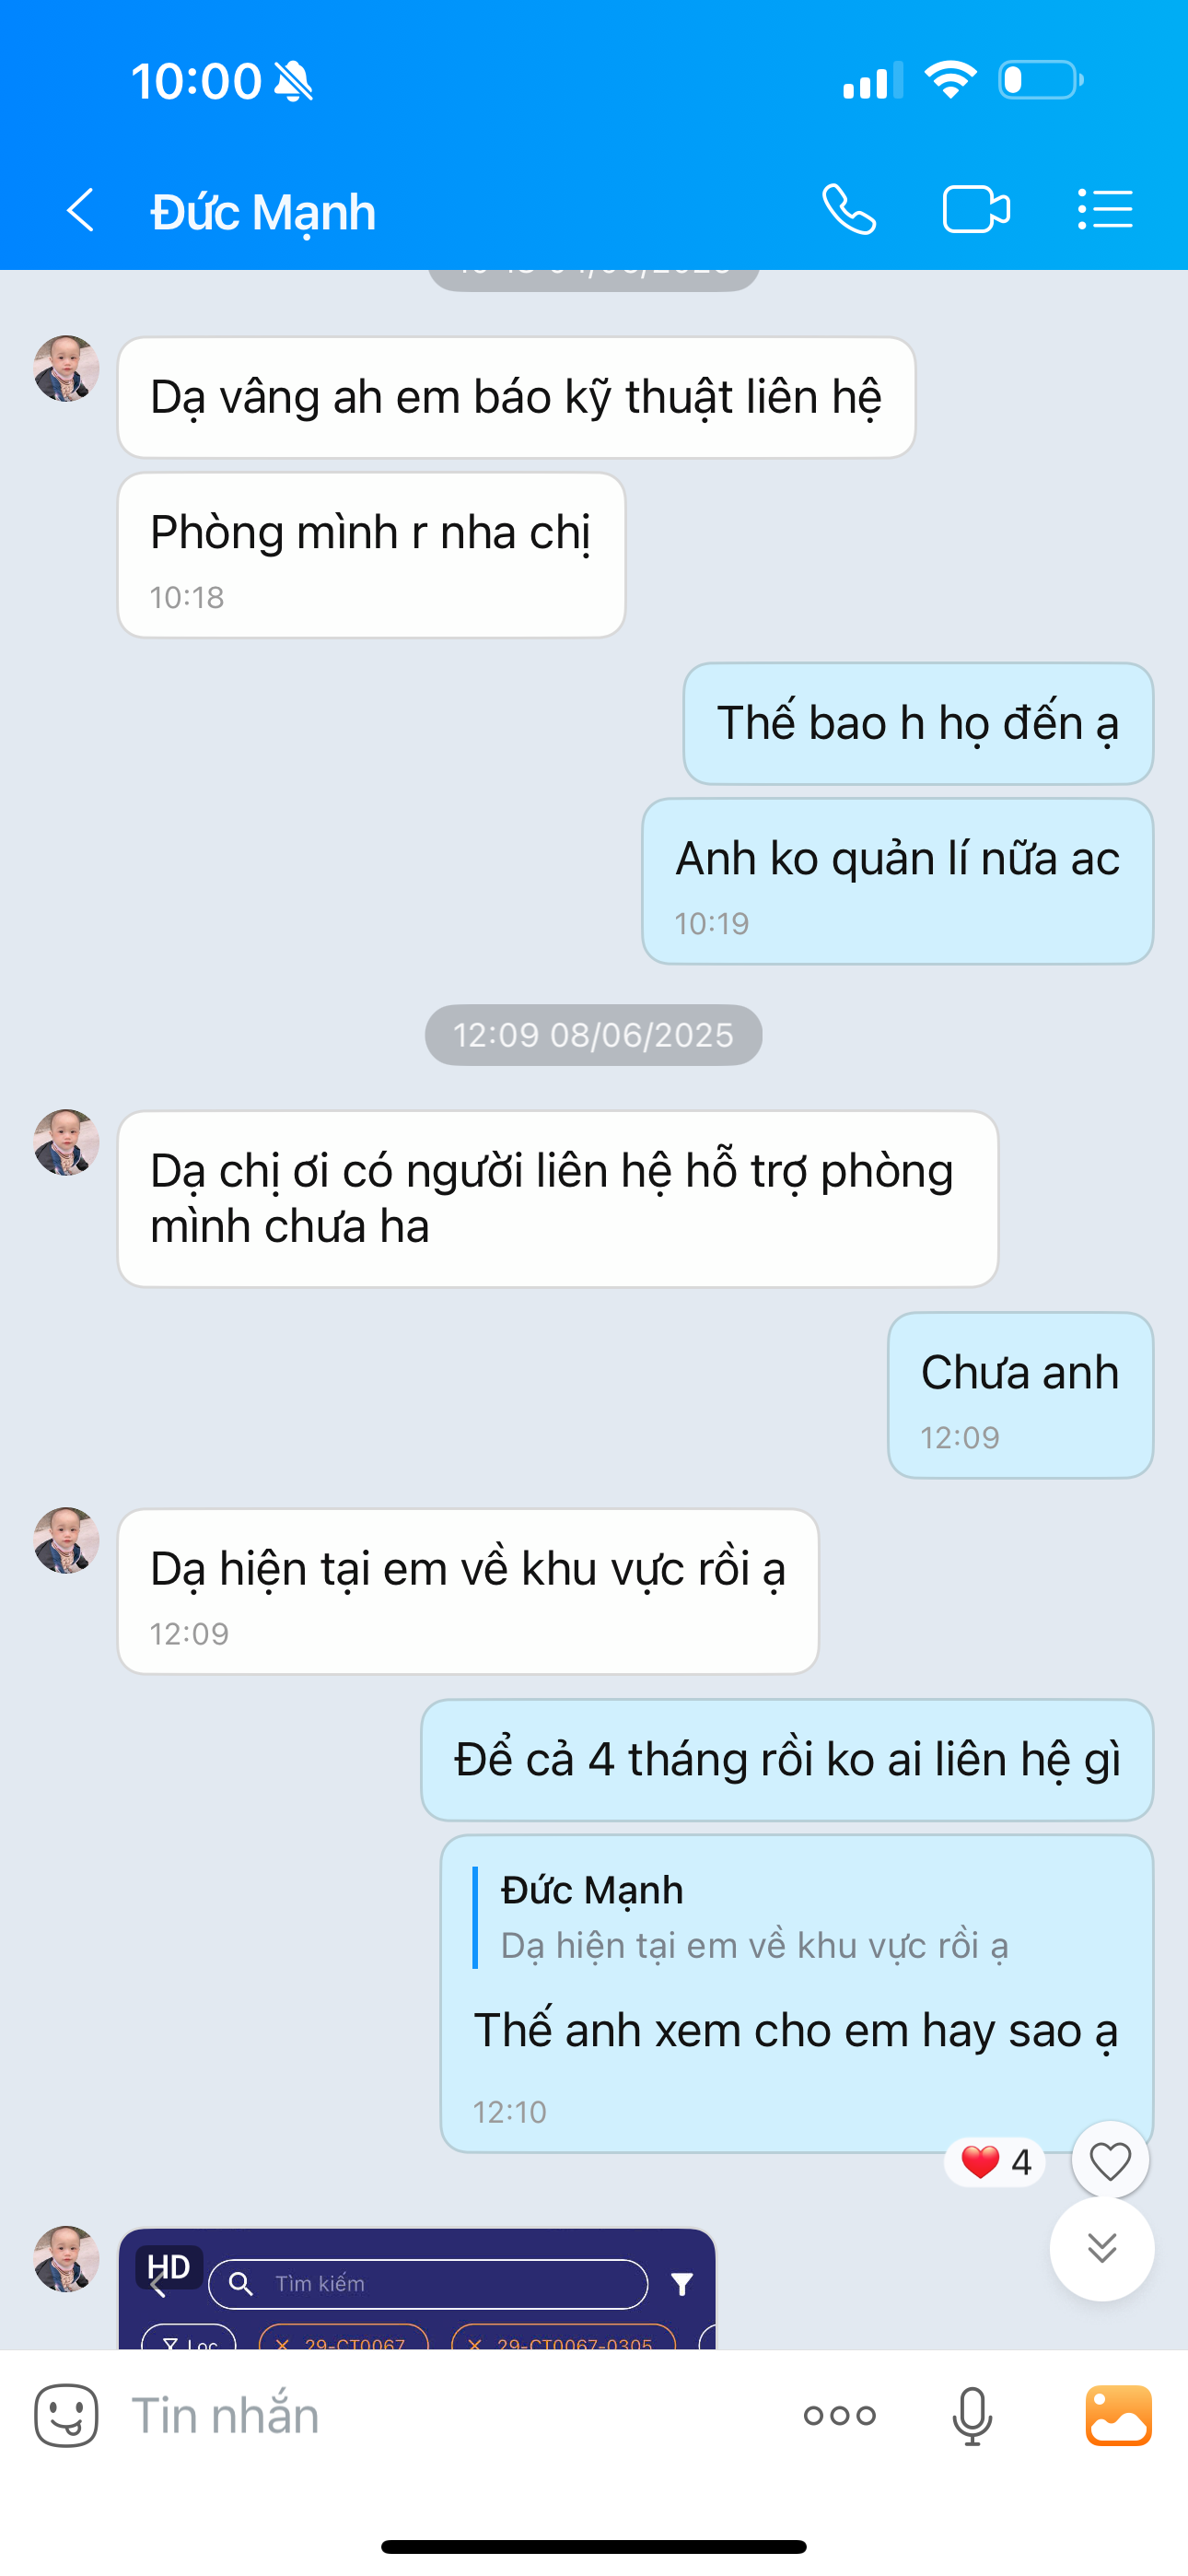Select message 'Phòng mình r nha chị'

(372, 555)
